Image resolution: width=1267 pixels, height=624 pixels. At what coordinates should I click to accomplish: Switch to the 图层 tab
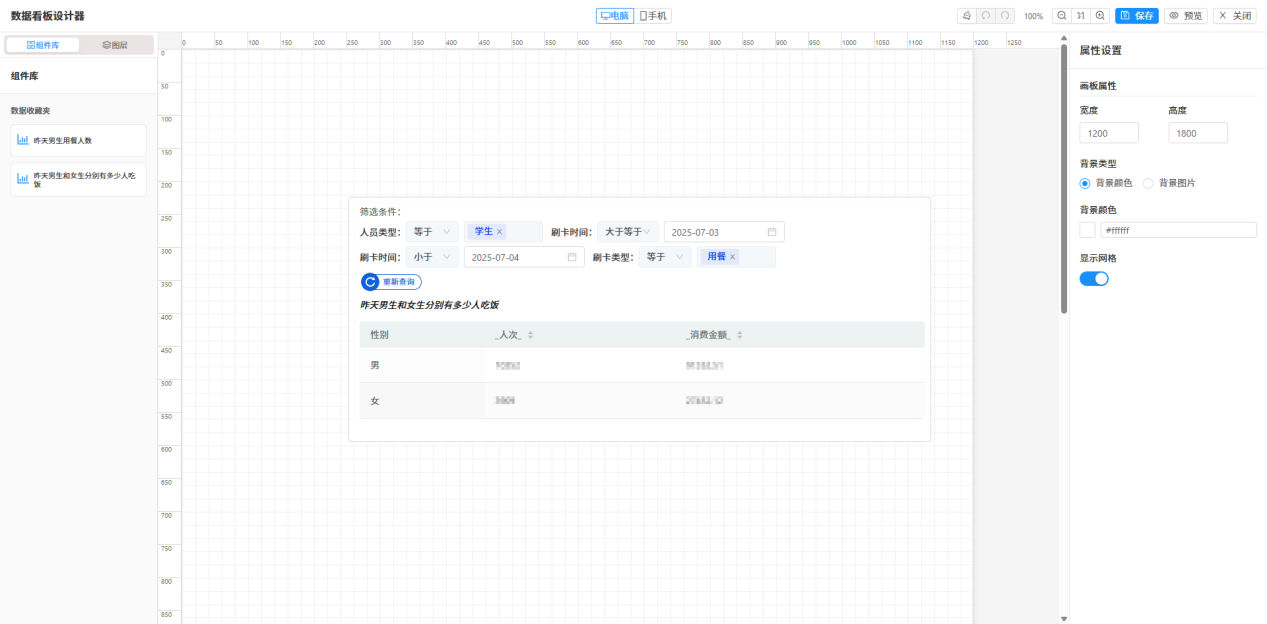115,45
